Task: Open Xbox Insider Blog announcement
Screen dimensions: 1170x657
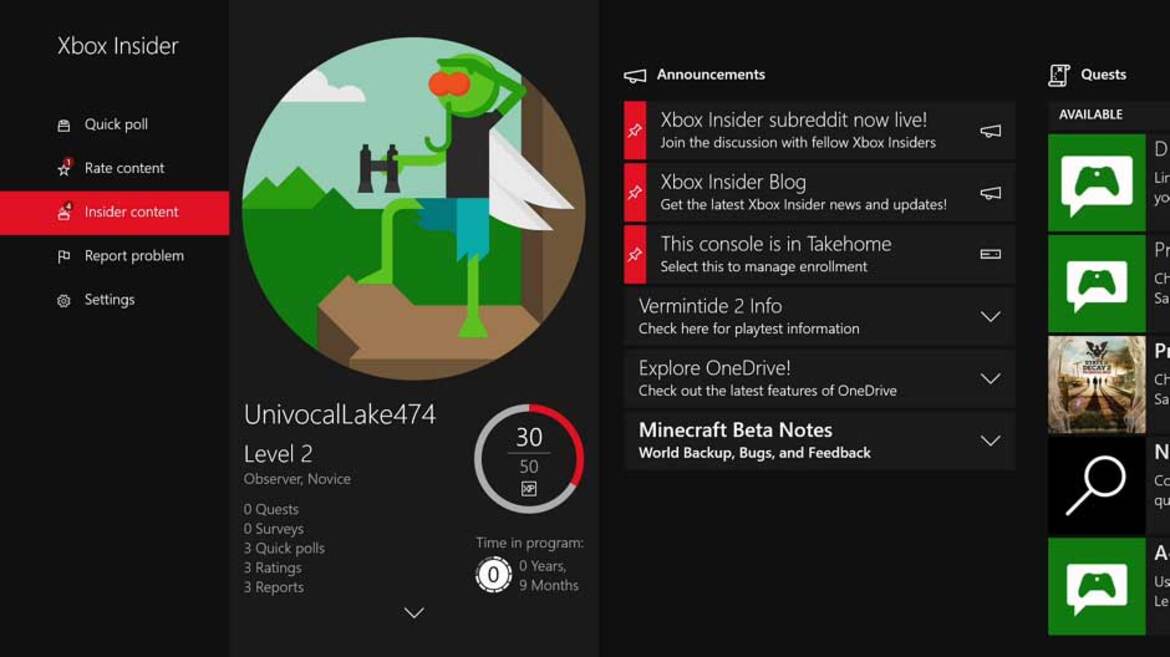Action: (x=819, y=193)
